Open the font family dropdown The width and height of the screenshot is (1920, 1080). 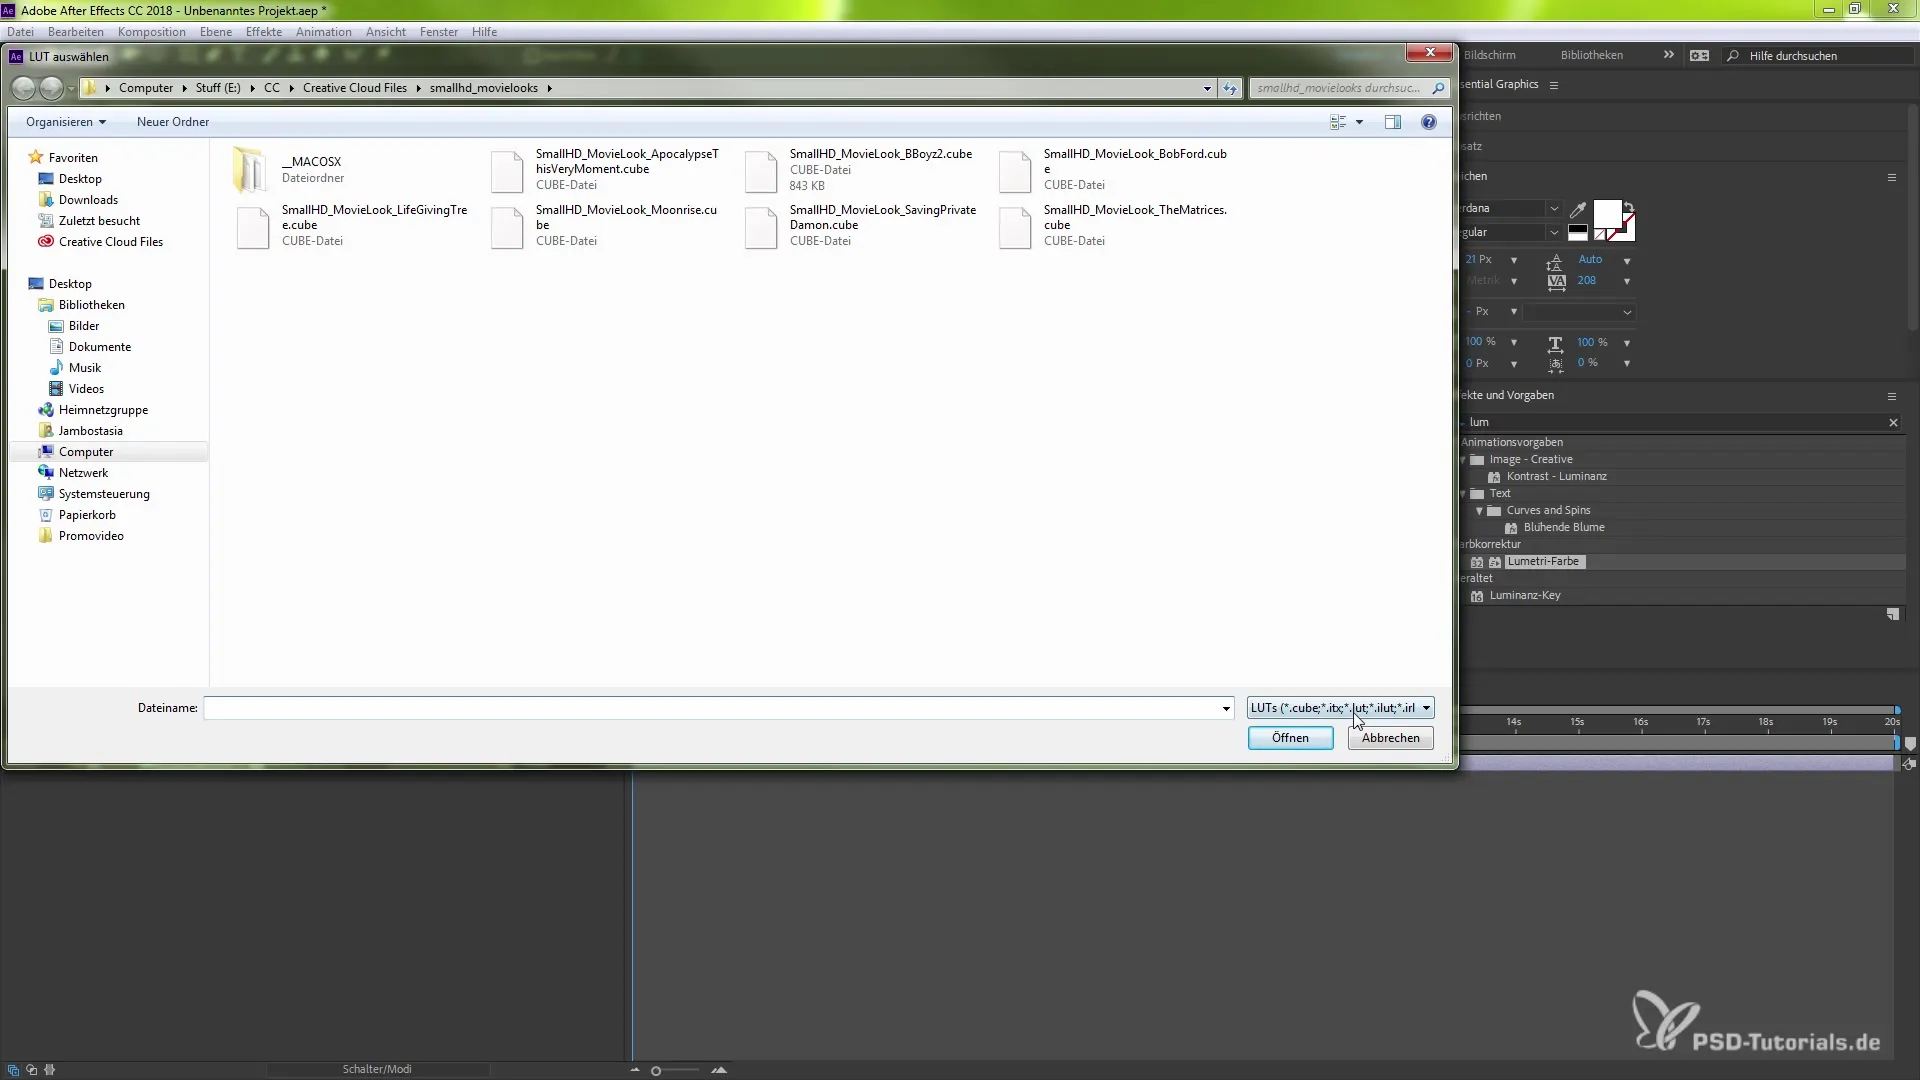1554,209
